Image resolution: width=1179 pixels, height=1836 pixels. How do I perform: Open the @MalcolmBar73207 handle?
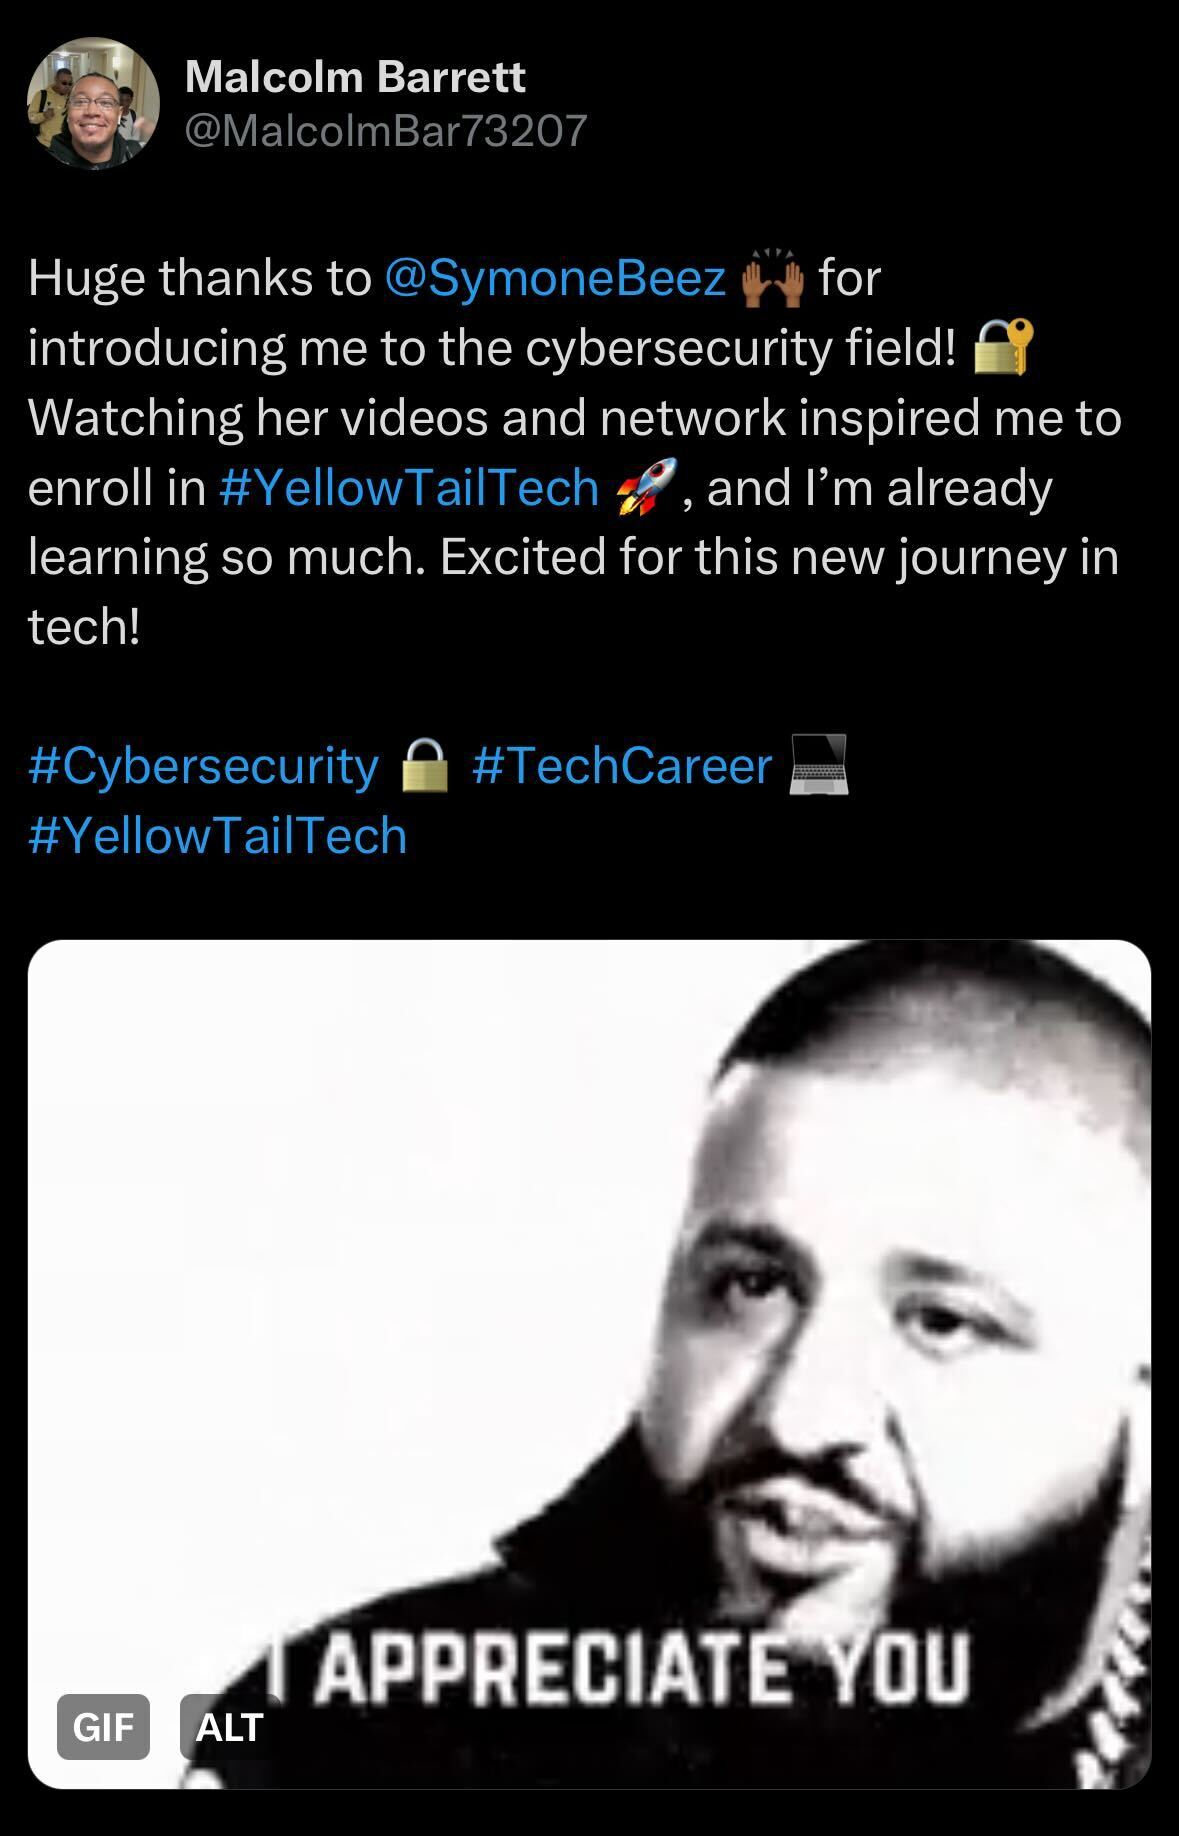point(386,130)
